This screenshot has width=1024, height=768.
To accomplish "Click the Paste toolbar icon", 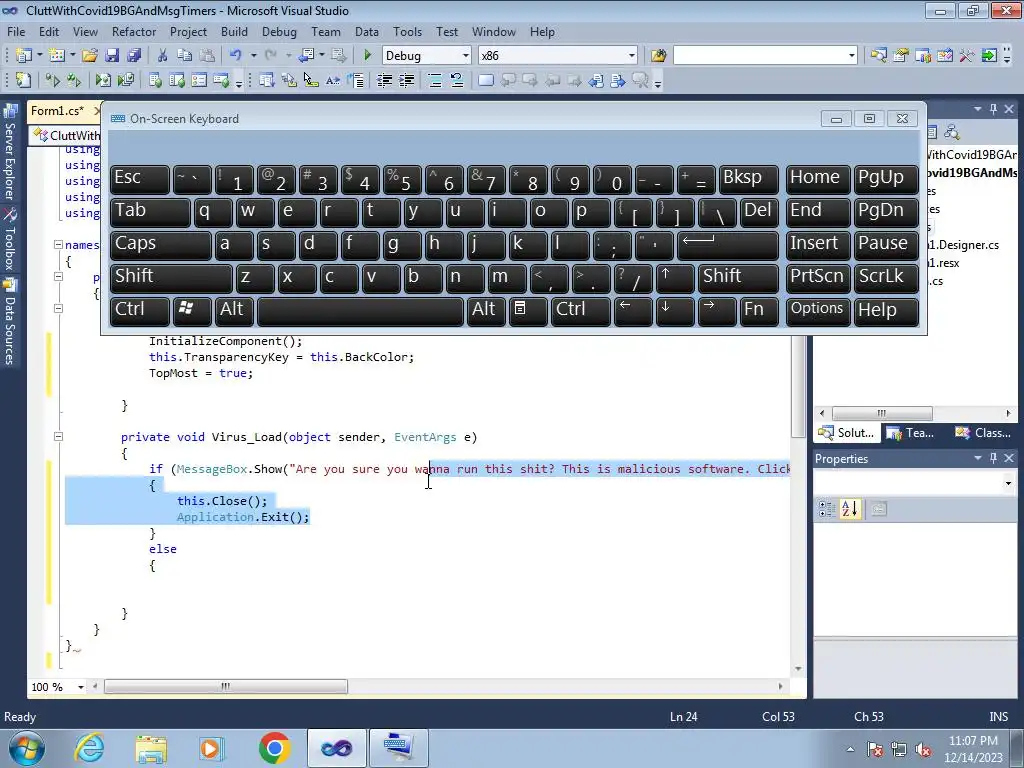I will [207, 56].
